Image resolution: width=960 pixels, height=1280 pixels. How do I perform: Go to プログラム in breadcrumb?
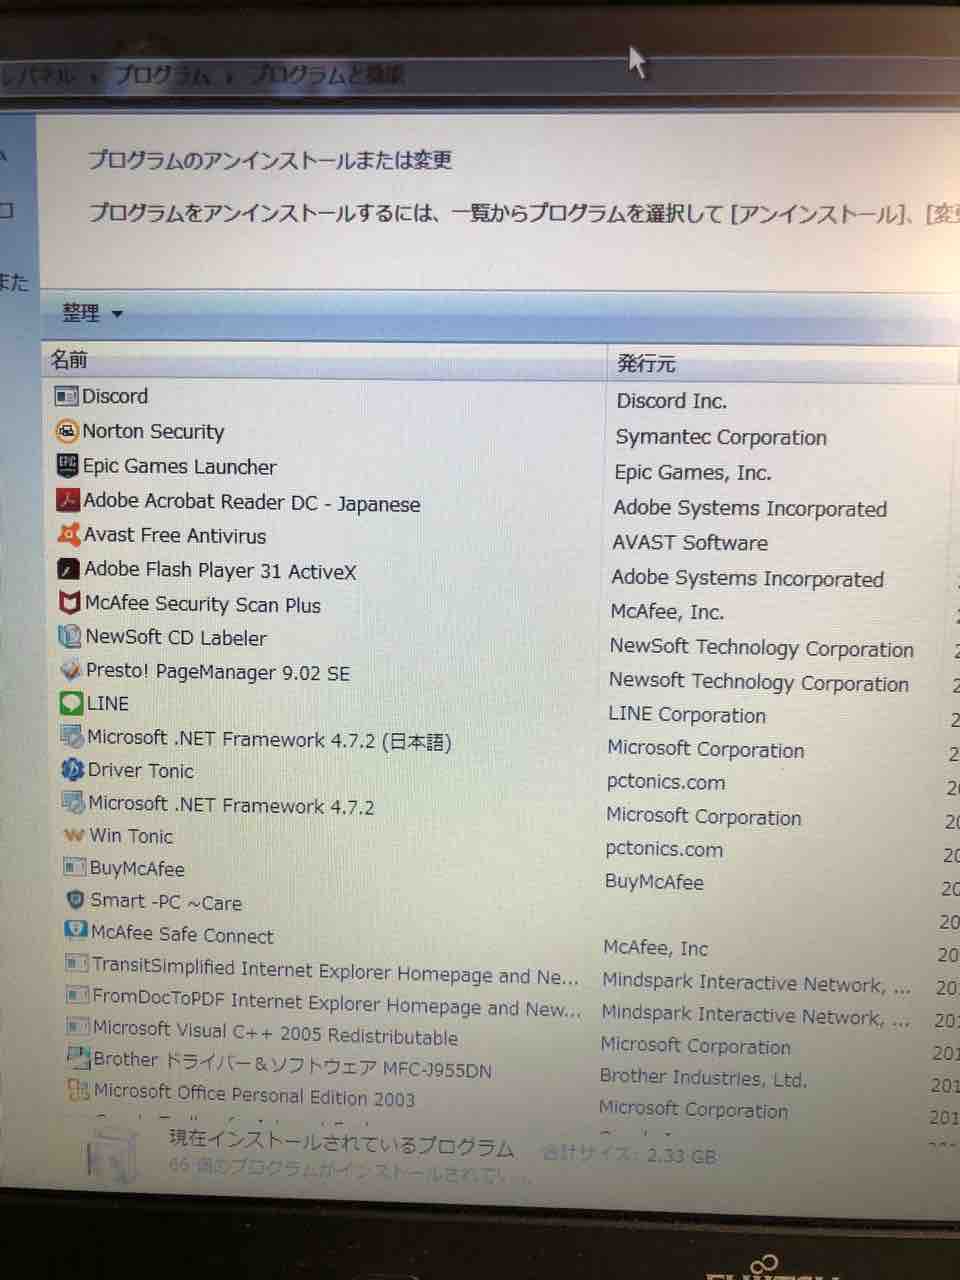(162, 75)
